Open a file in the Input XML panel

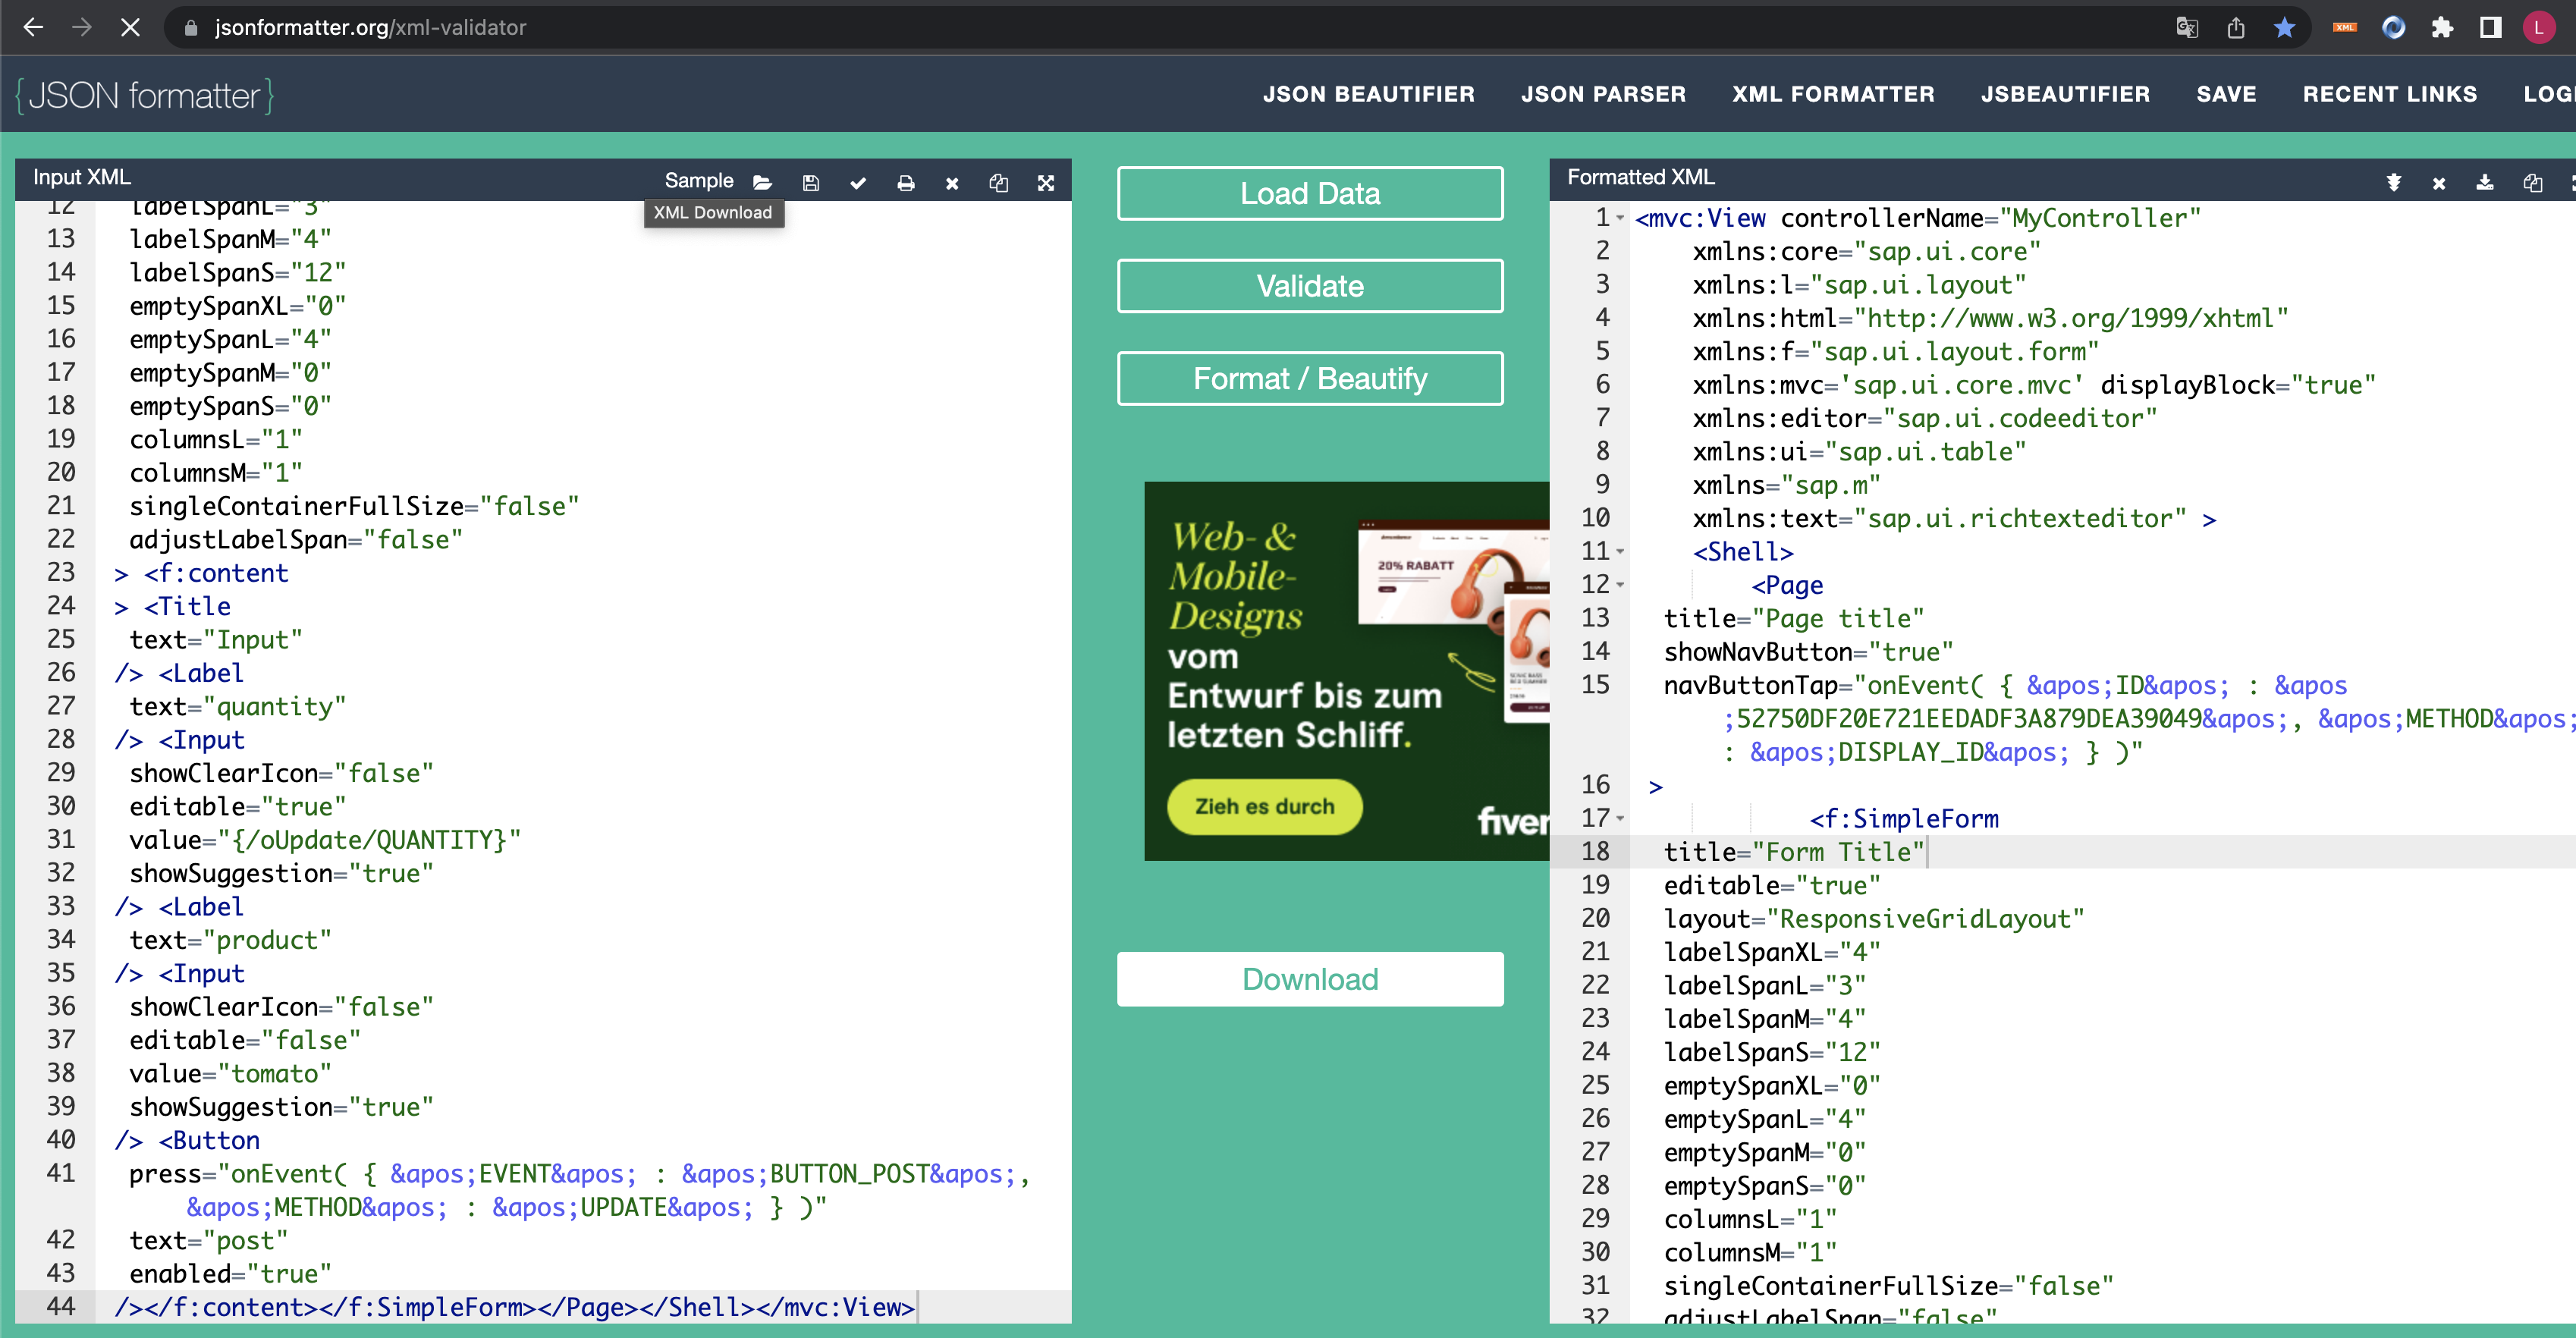763,183
